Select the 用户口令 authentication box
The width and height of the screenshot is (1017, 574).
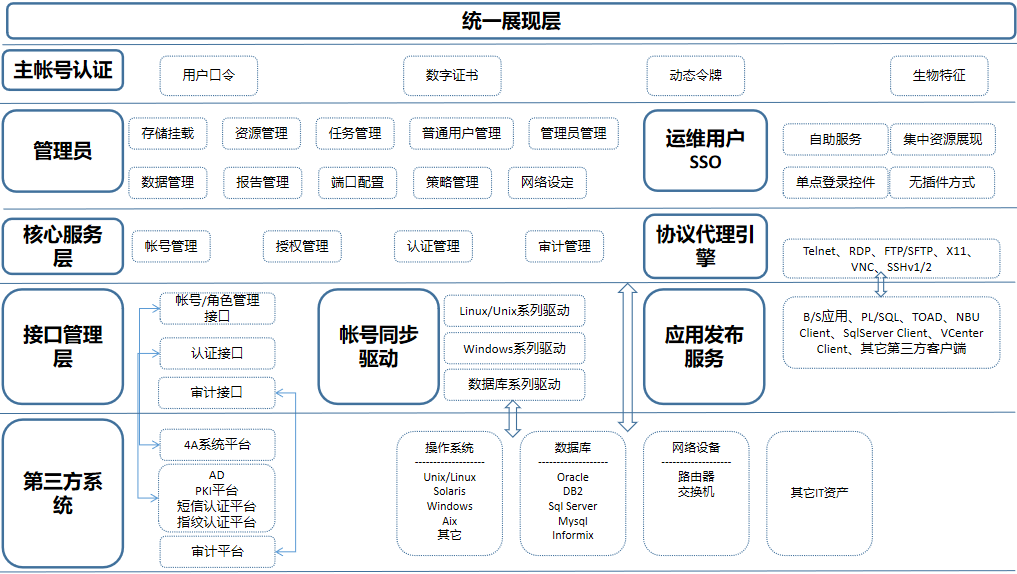pyautogui.click(x=209, y=75)
